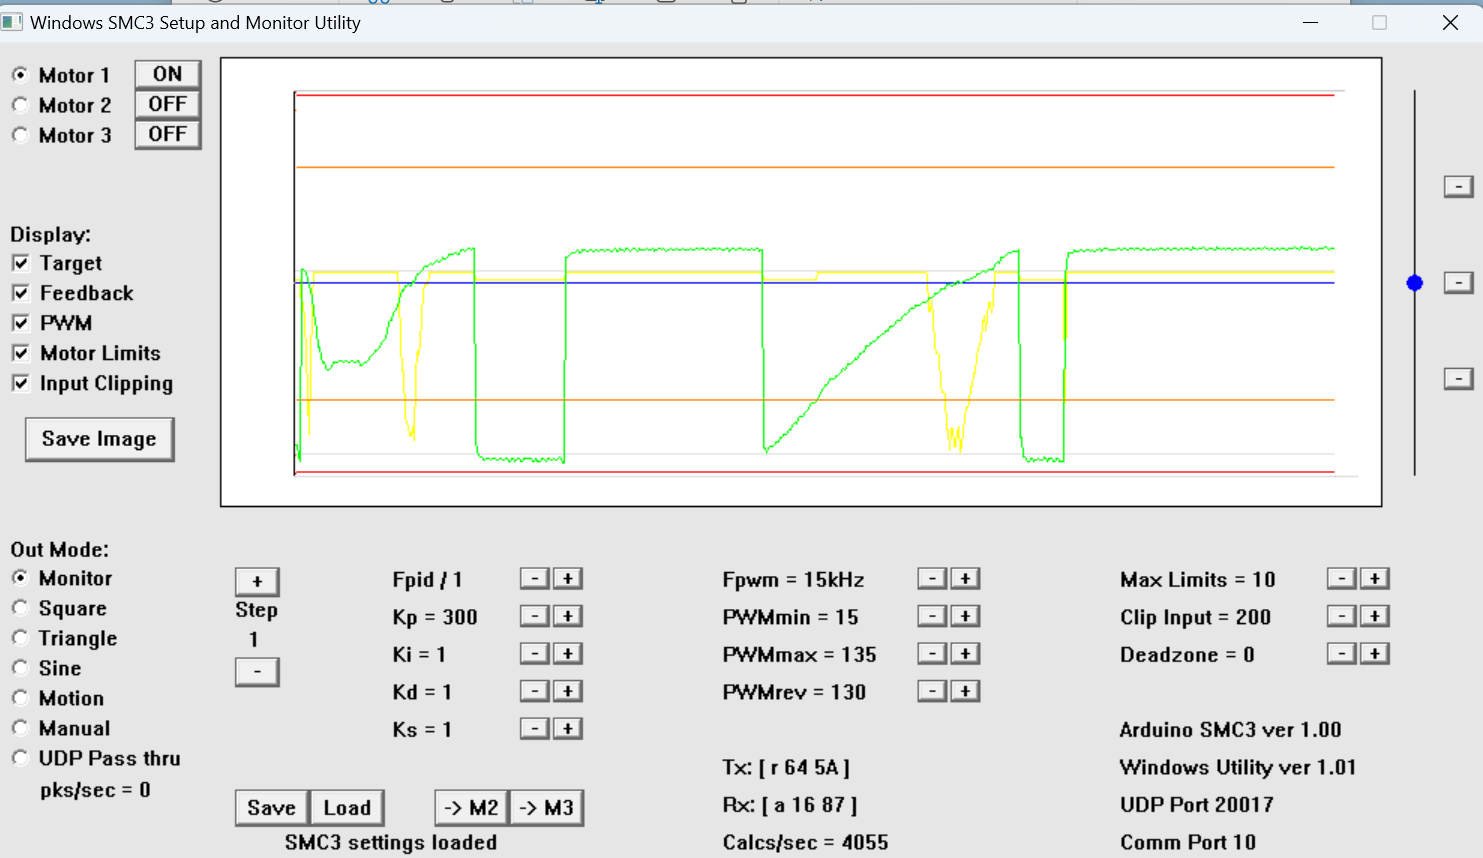Choose Sine output mode

20,668
